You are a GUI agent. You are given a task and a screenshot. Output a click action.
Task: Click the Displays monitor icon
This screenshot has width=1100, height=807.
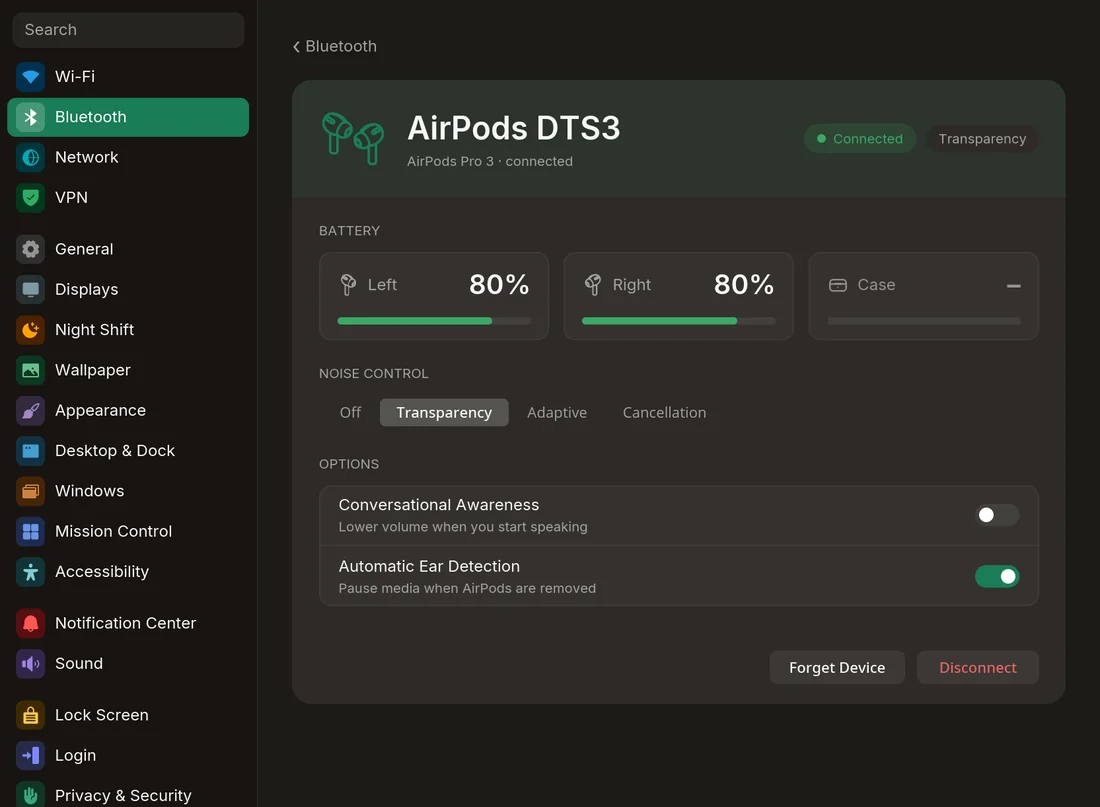30,289
